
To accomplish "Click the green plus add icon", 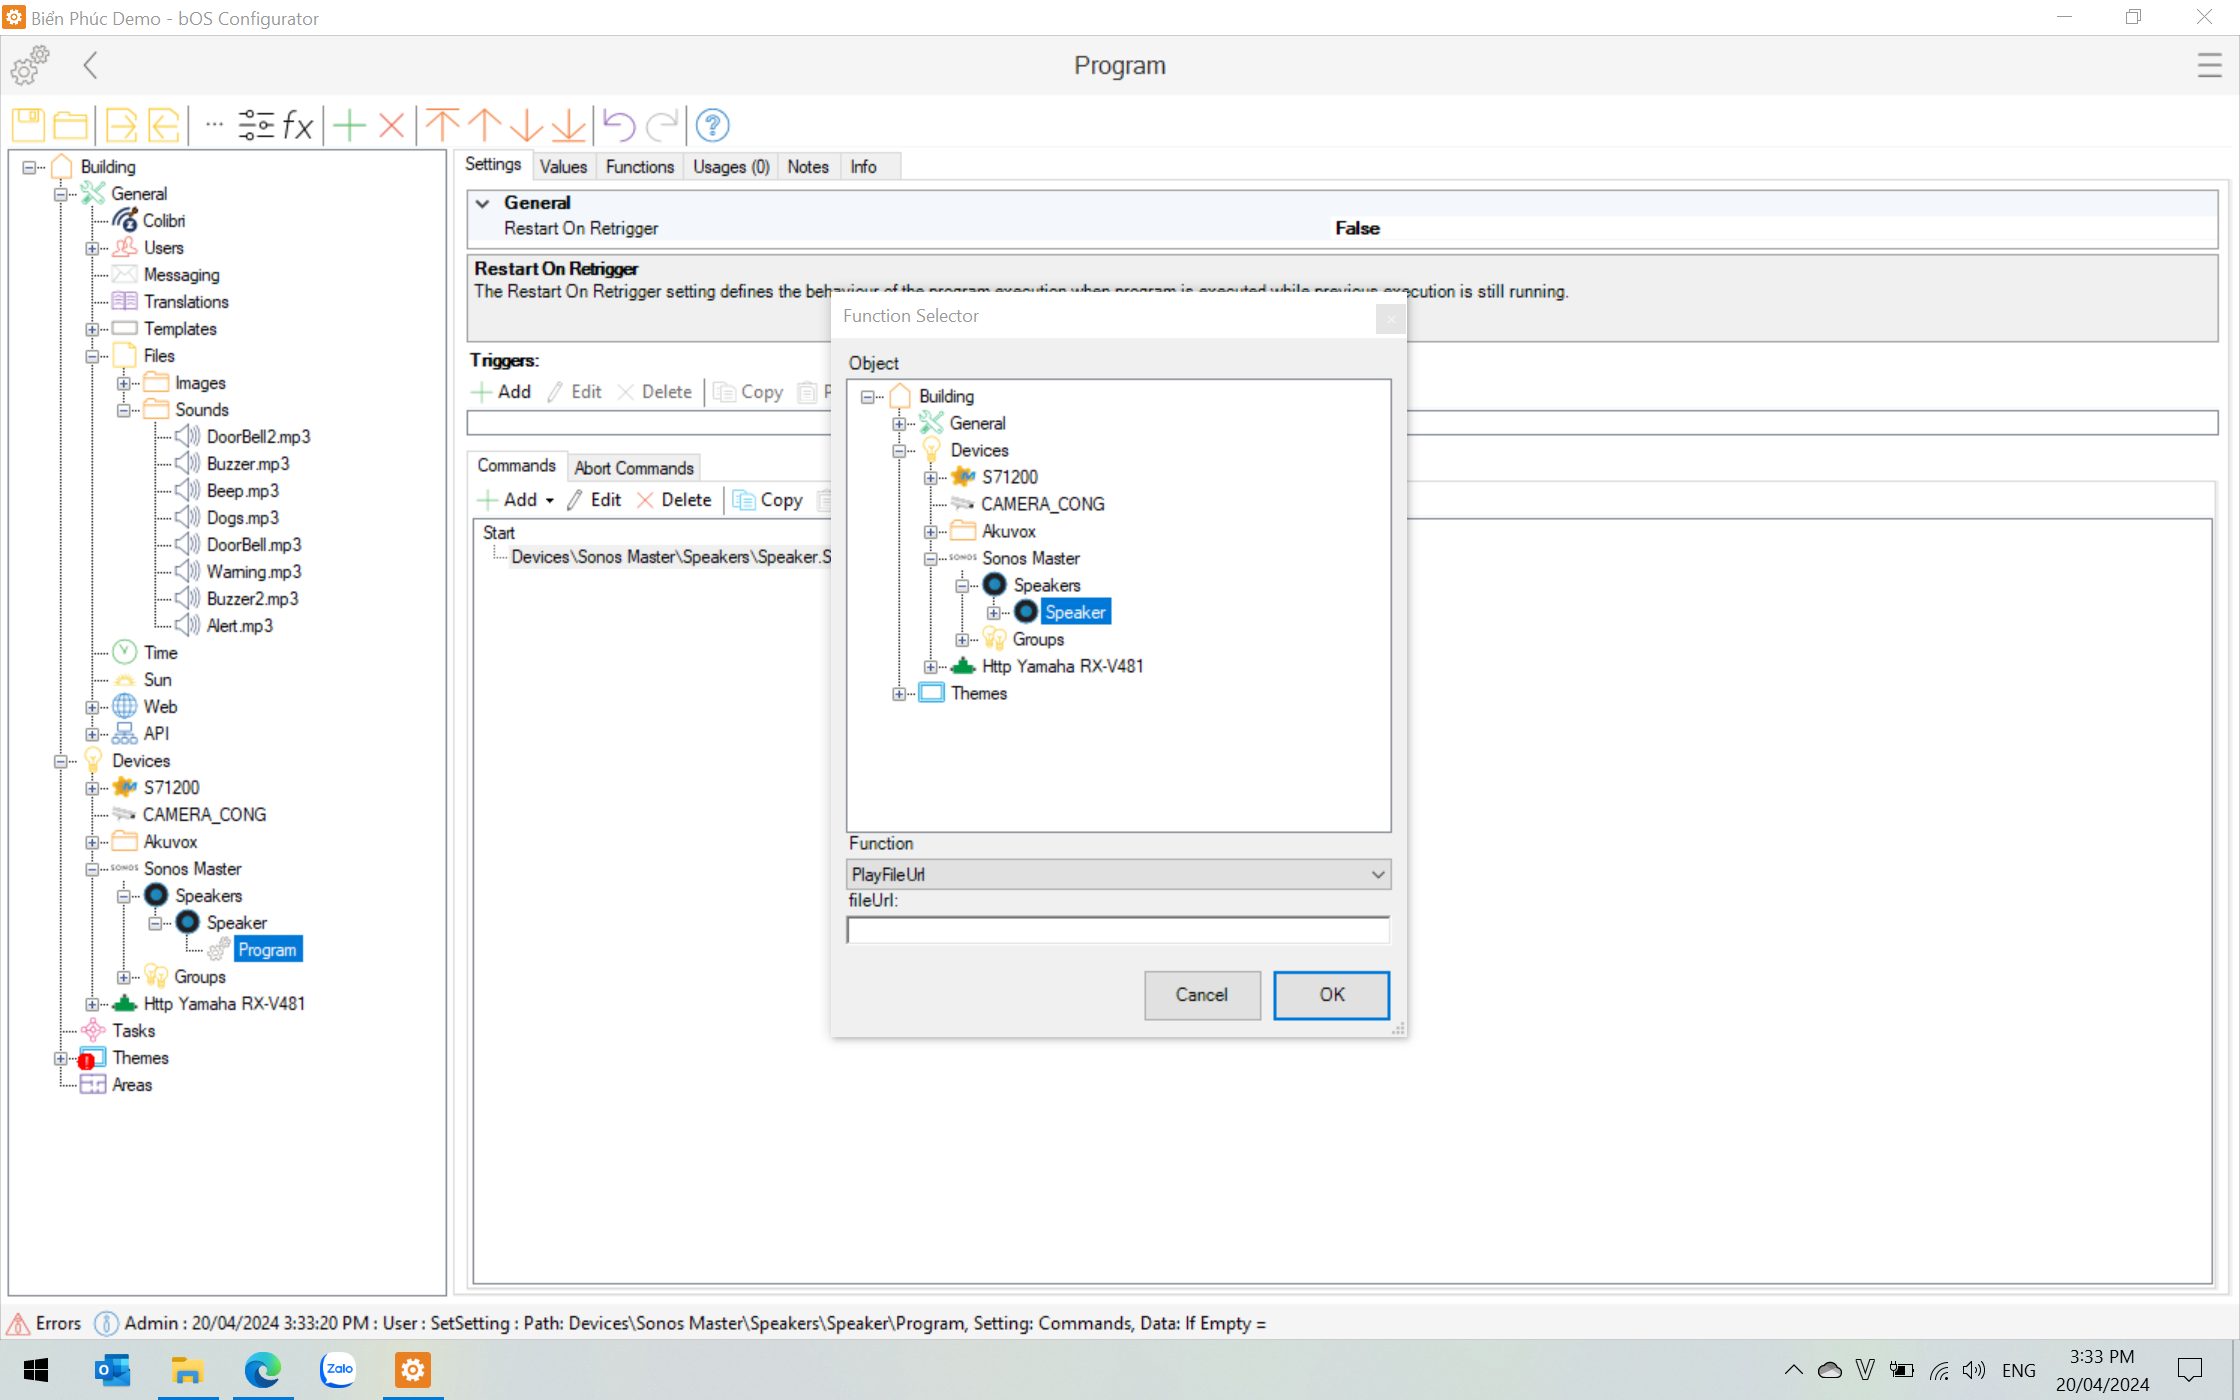I will [349, 125].
